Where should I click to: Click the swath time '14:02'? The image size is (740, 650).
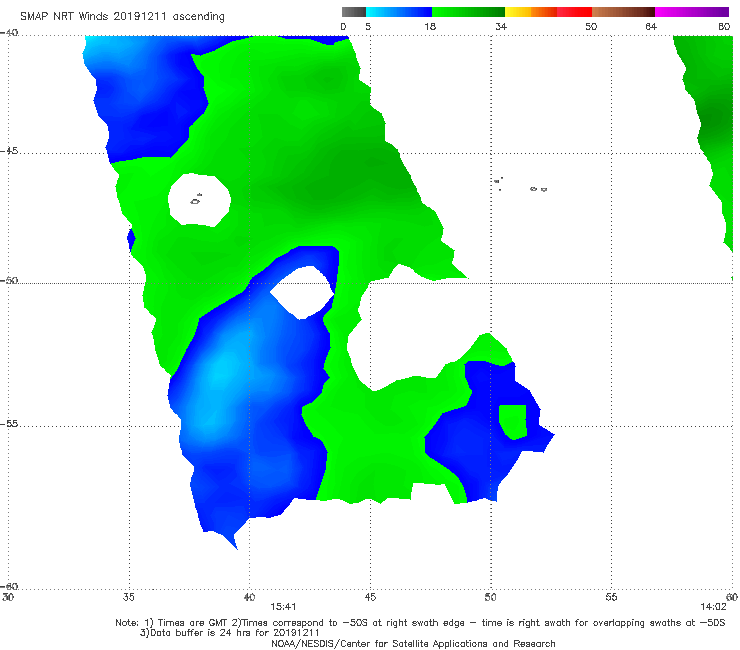pyautogui.click(x=713, y=607)
